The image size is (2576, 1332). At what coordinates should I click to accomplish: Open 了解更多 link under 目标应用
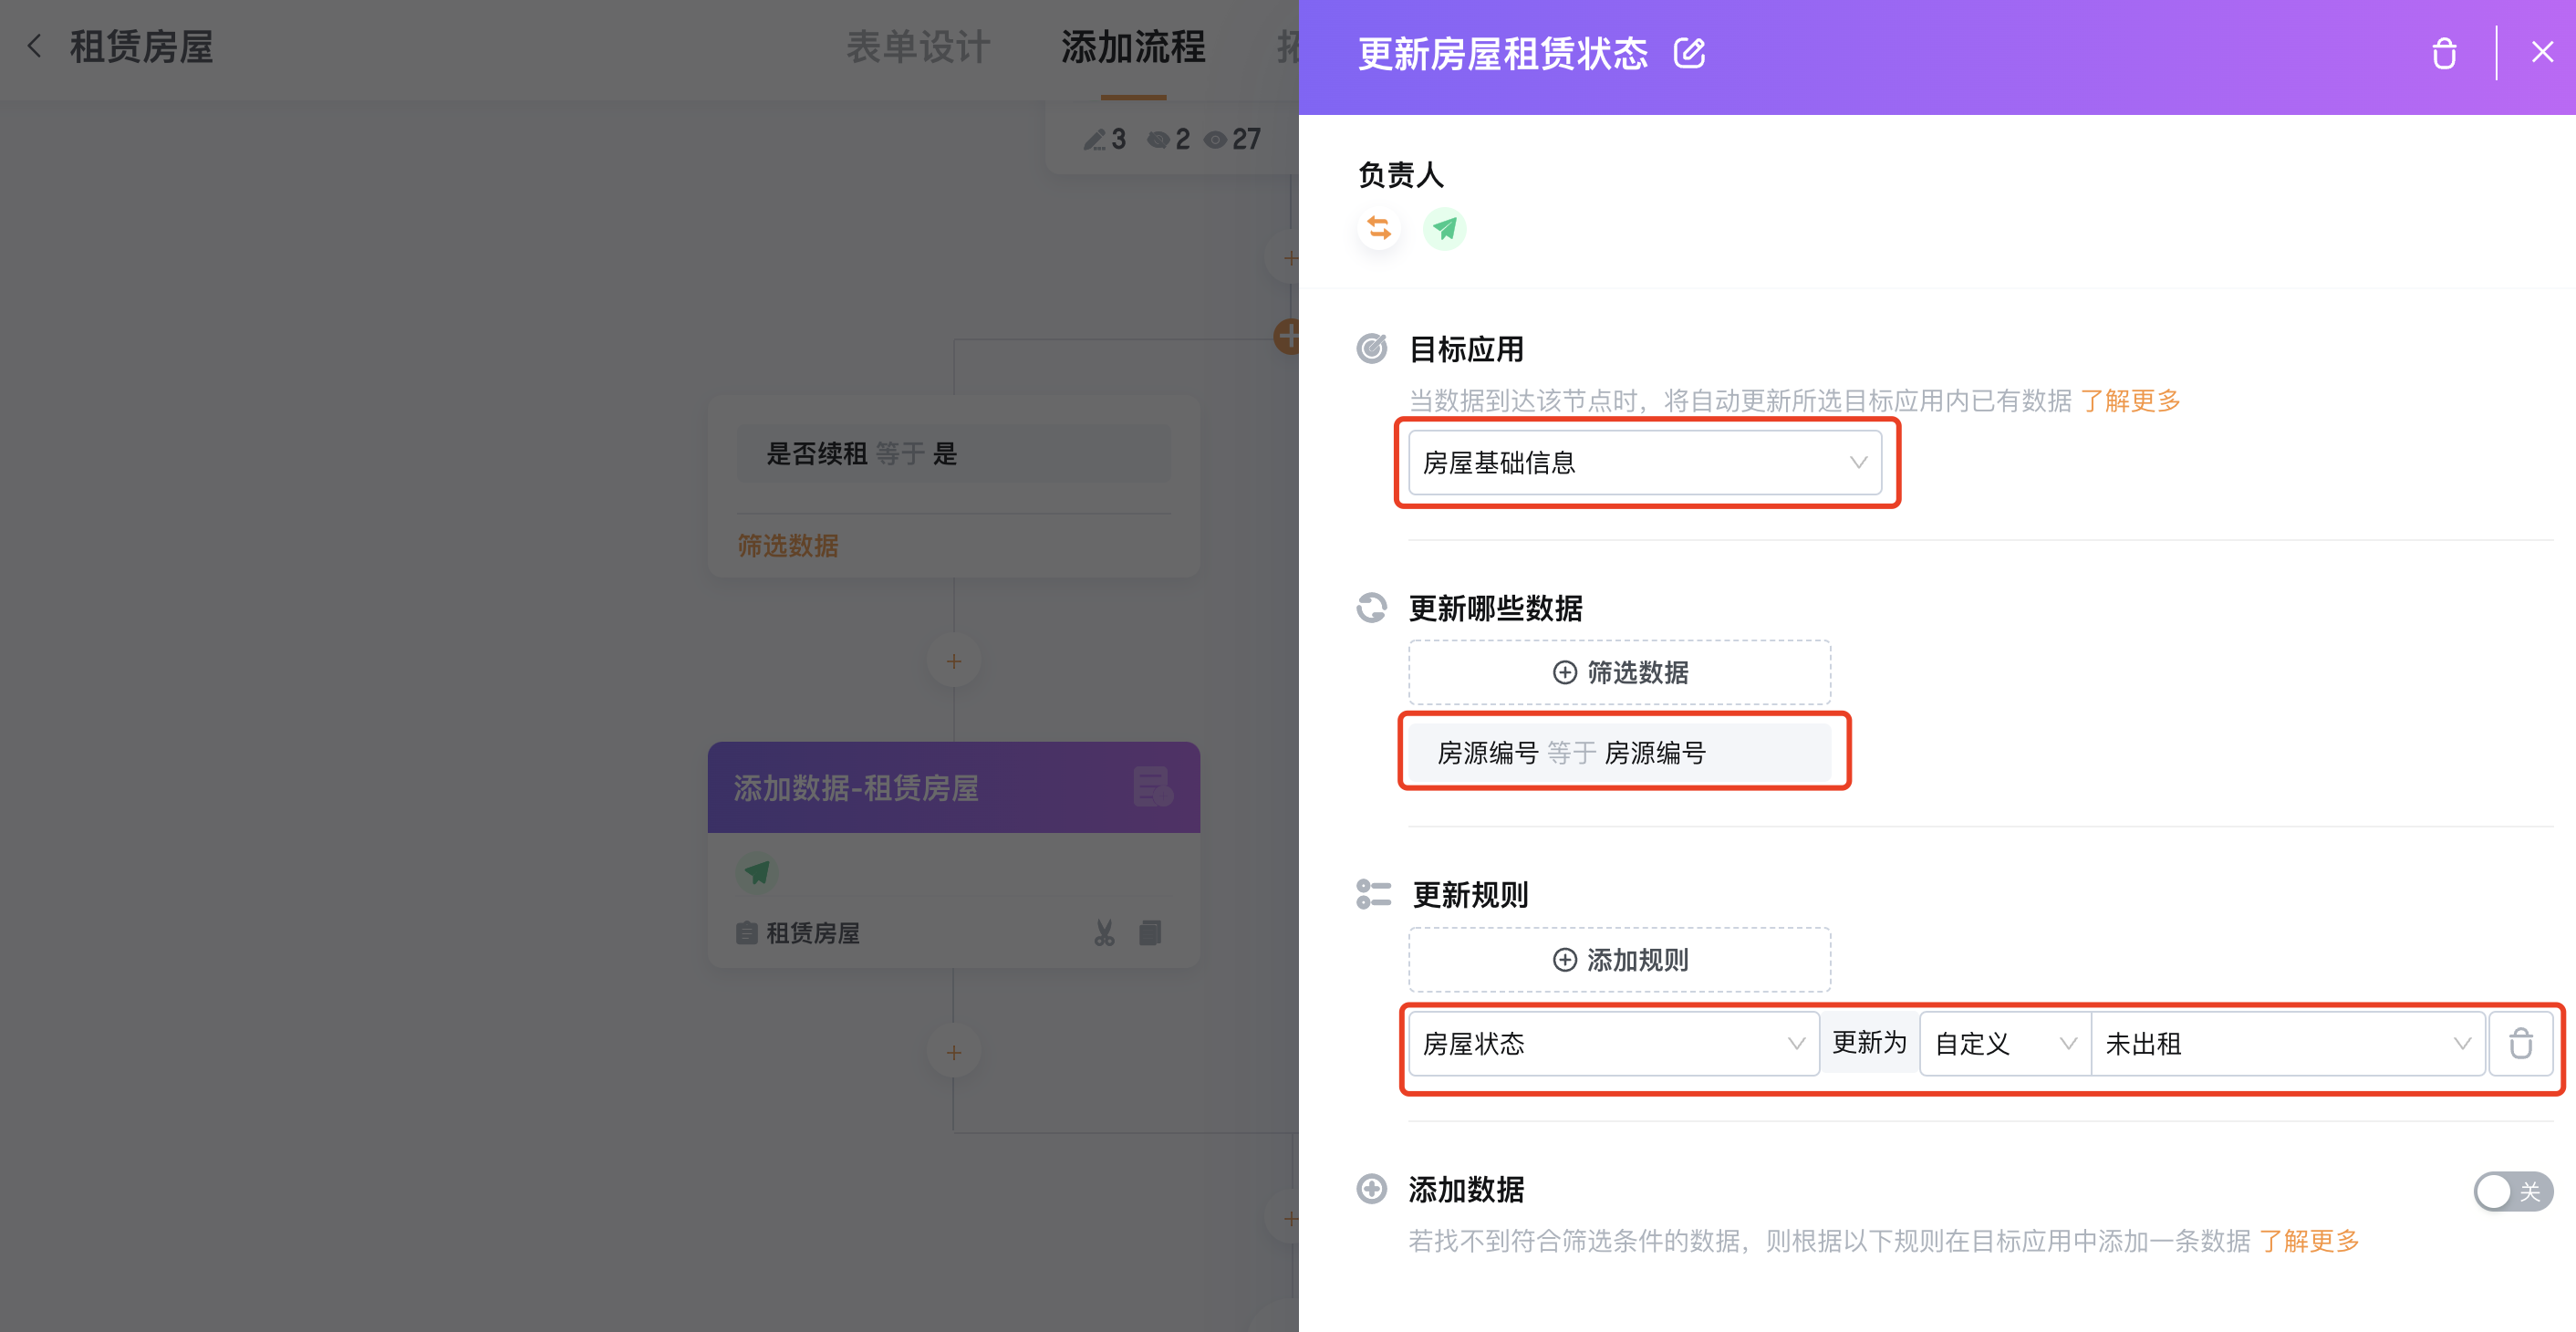point(2130,401)
